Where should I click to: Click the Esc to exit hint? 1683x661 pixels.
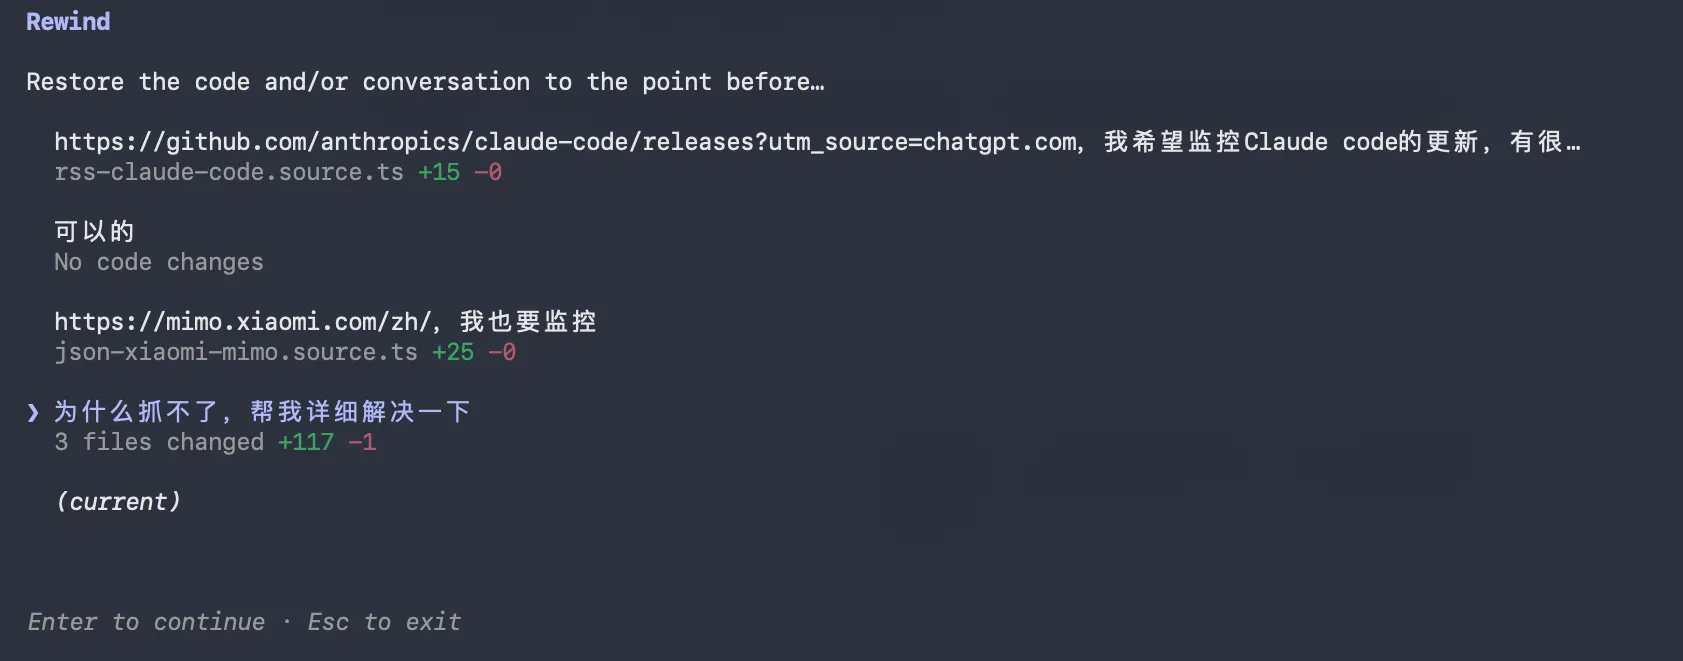[384, 622]
